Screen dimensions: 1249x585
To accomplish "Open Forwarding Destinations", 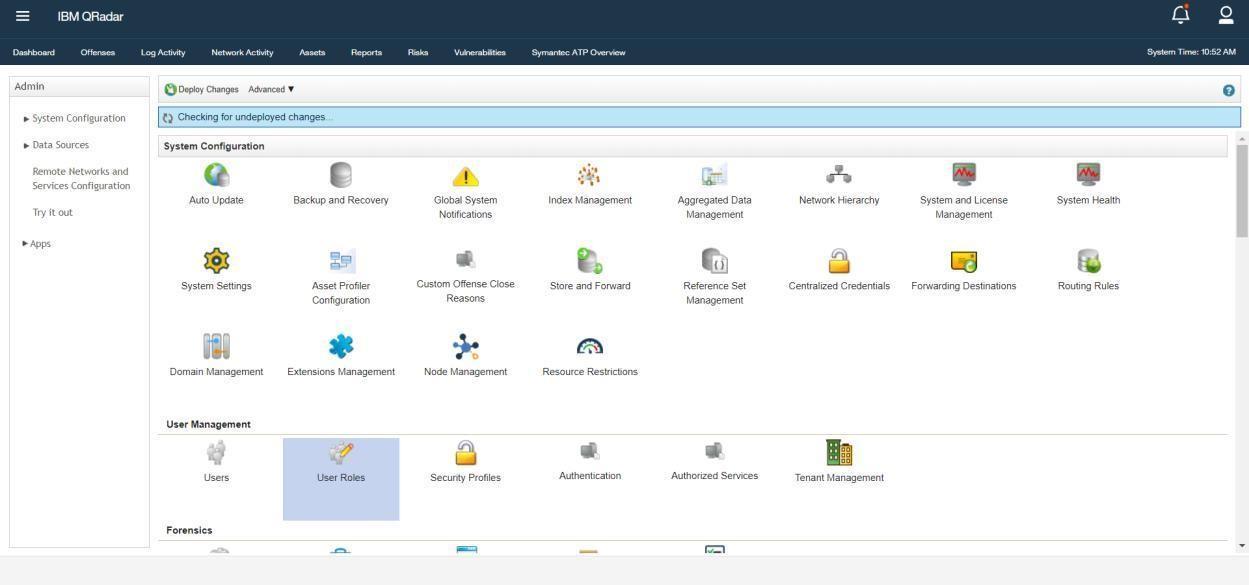I will 964,271.
